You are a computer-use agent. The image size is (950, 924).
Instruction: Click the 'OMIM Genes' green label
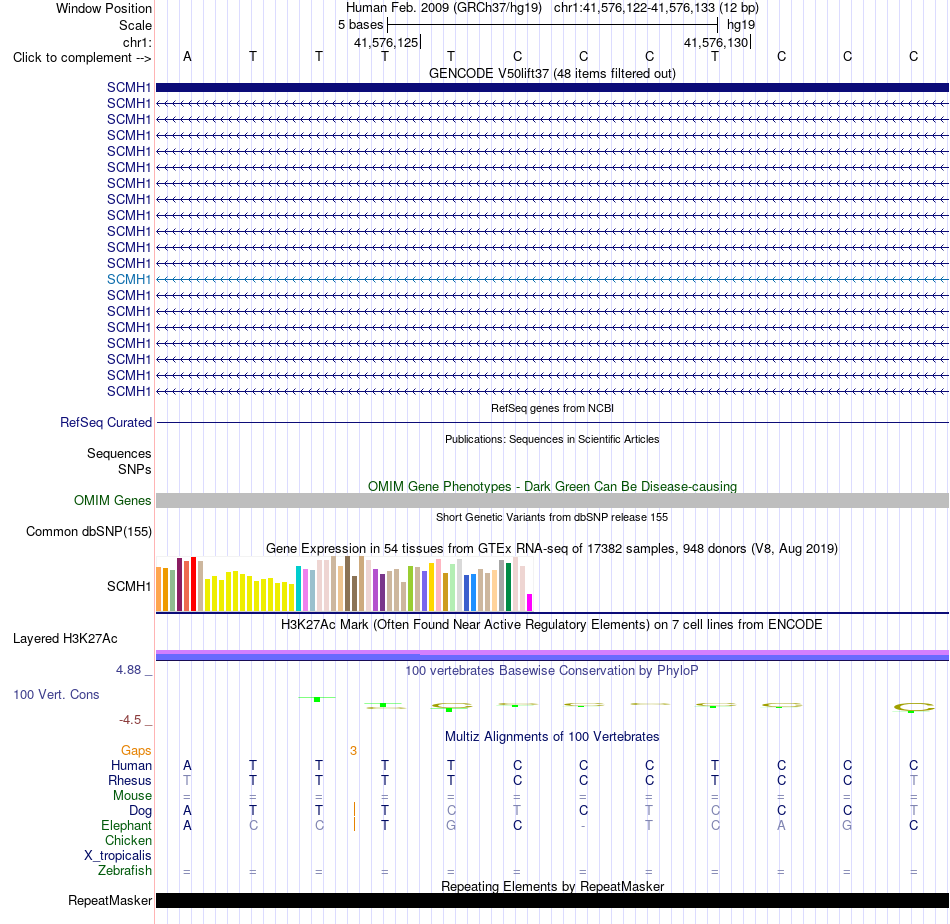[112, 500]
